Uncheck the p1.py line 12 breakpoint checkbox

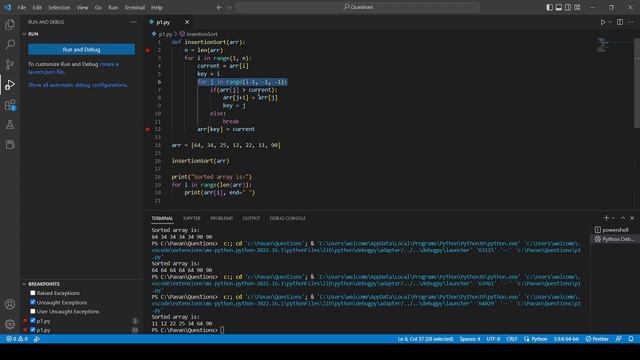click(x=33, y=330)
